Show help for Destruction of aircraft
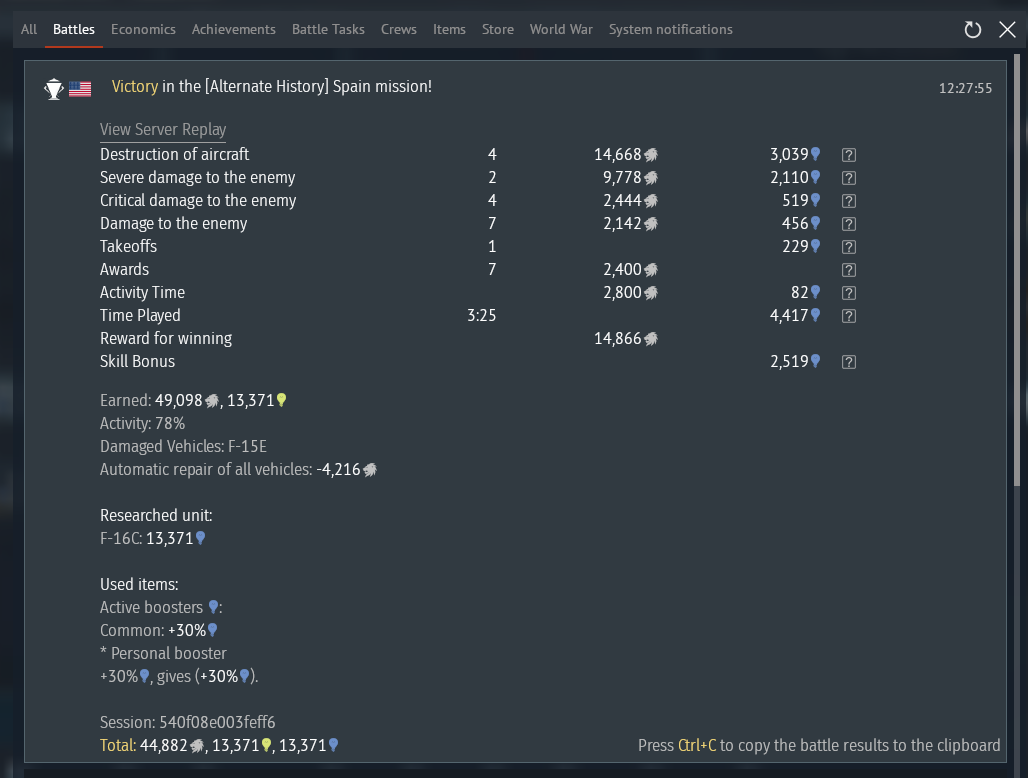 click(848, 155)
